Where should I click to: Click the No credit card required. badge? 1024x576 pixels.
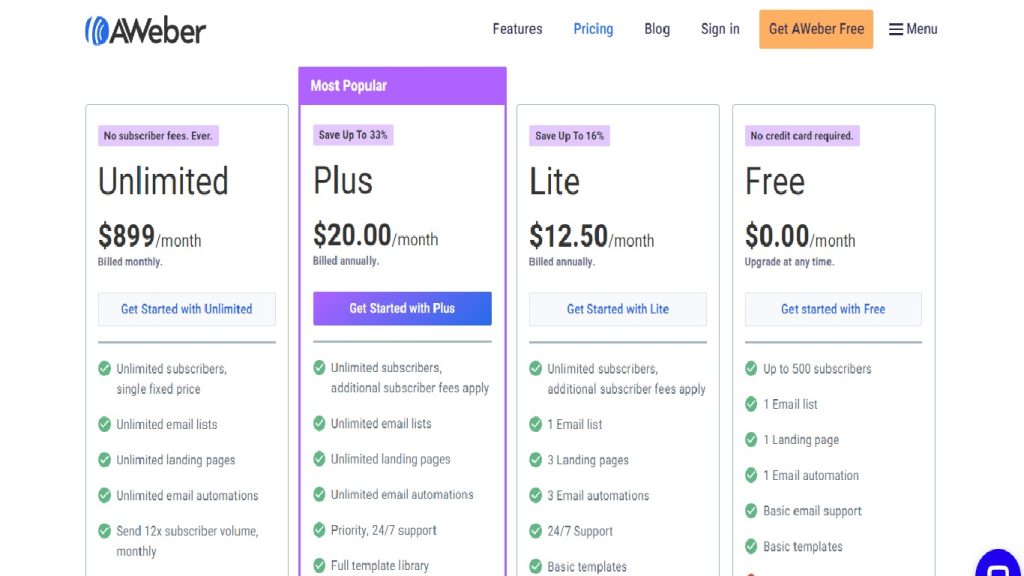click(x=802, y=136)
